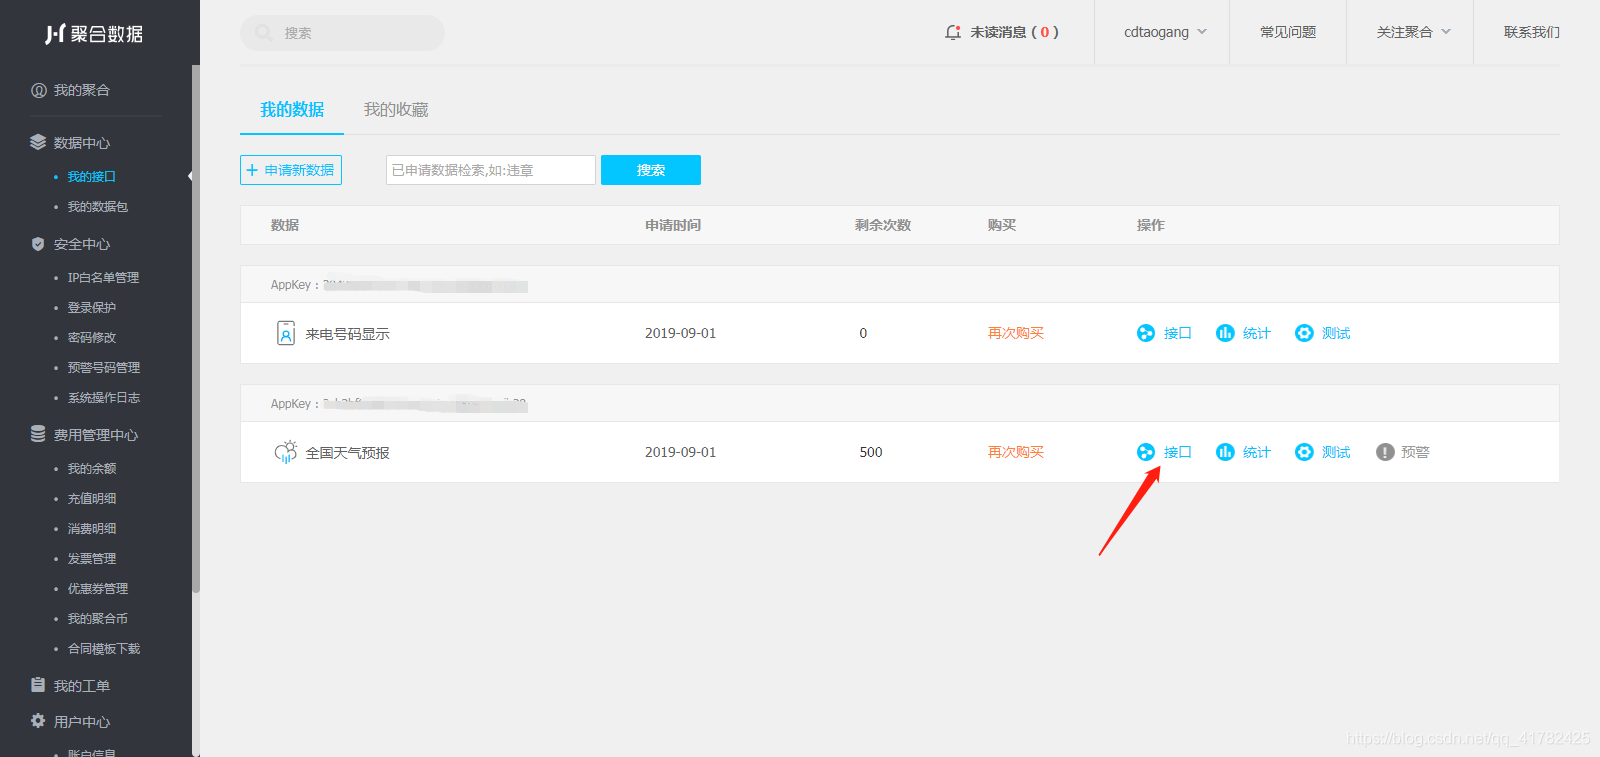Screen dimensions: 1600x757
Task: Click the sidebar vertical scrollbar
Action: [x=196, y=328]
